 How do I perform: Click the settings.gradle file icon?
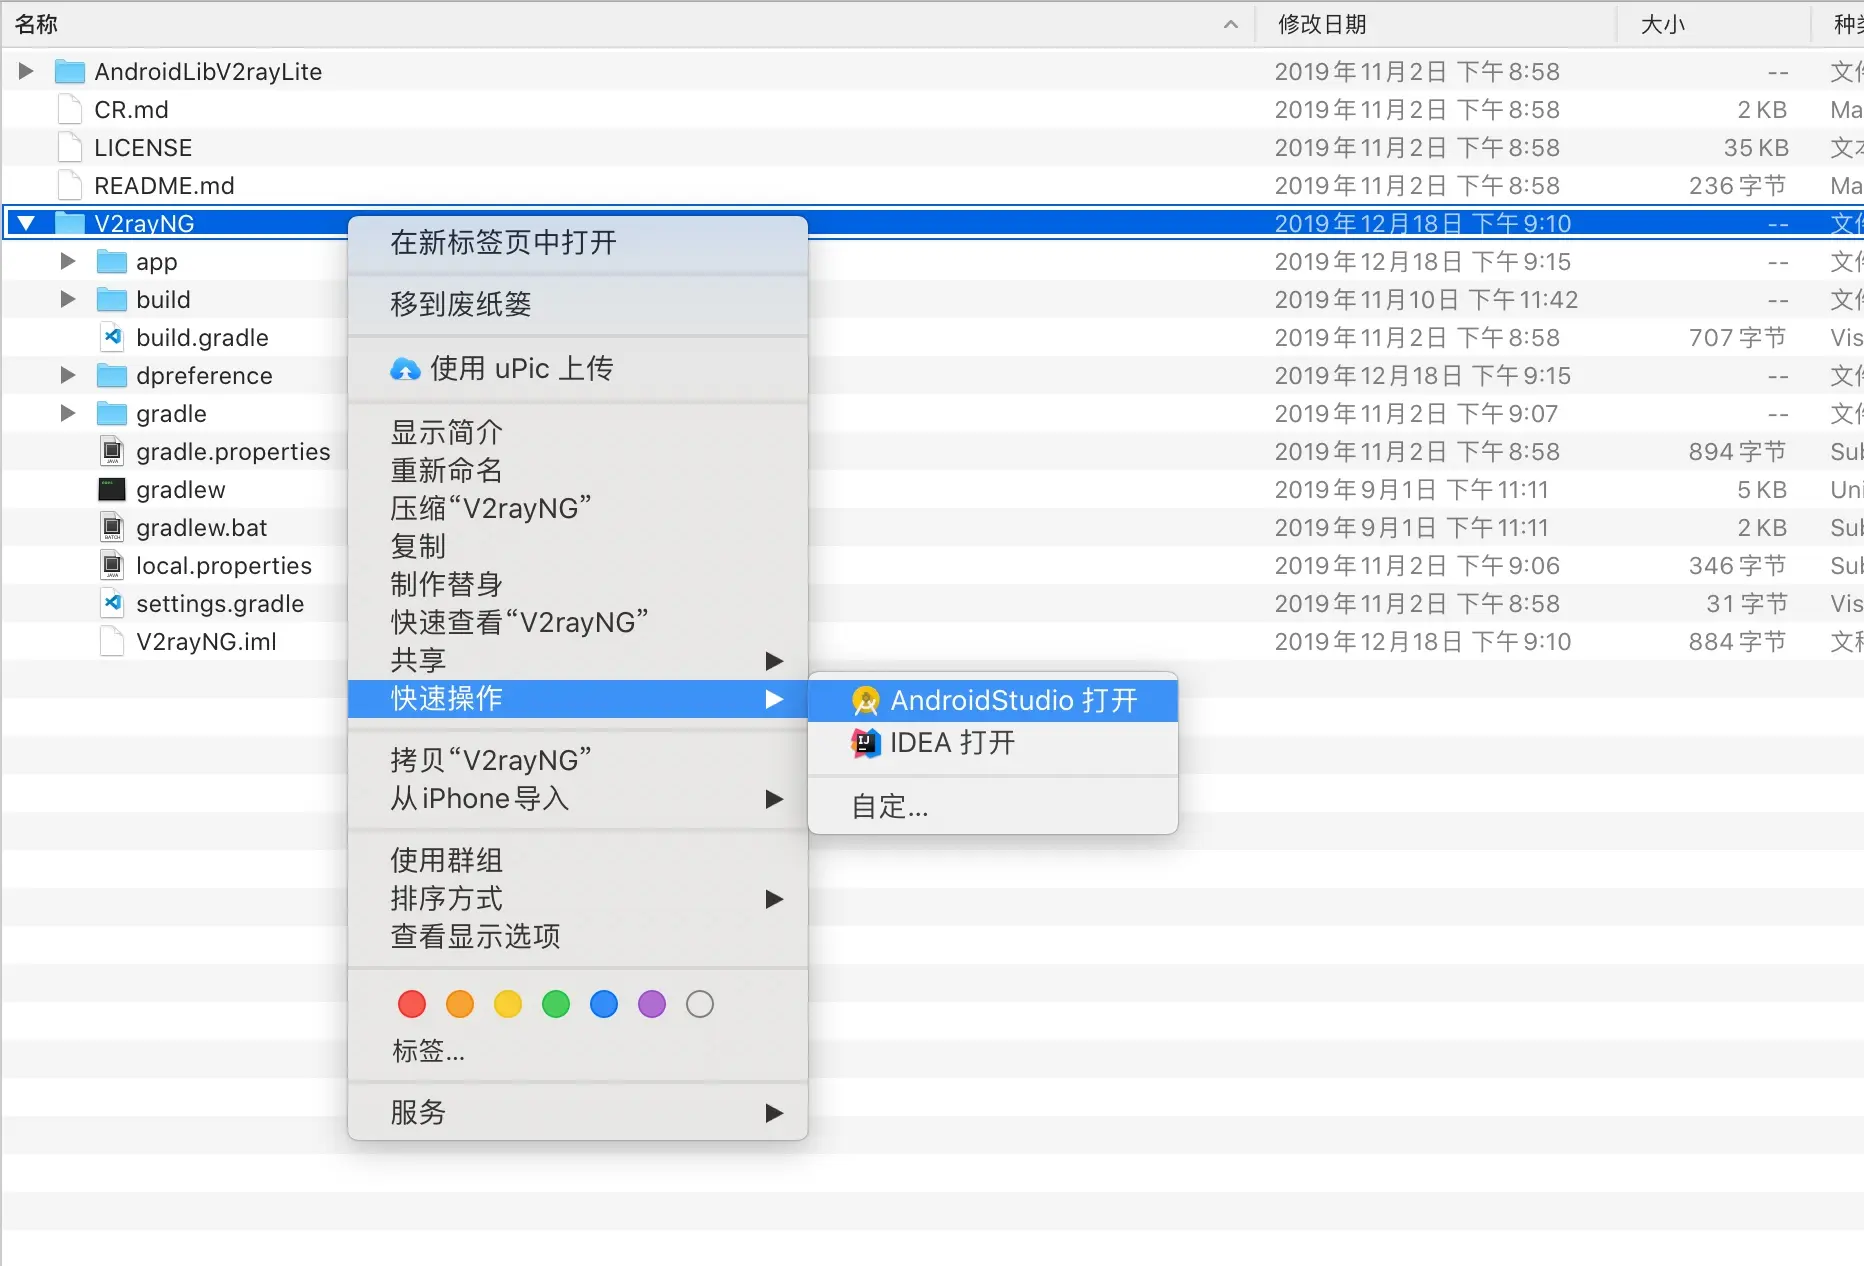coord(112,604)
